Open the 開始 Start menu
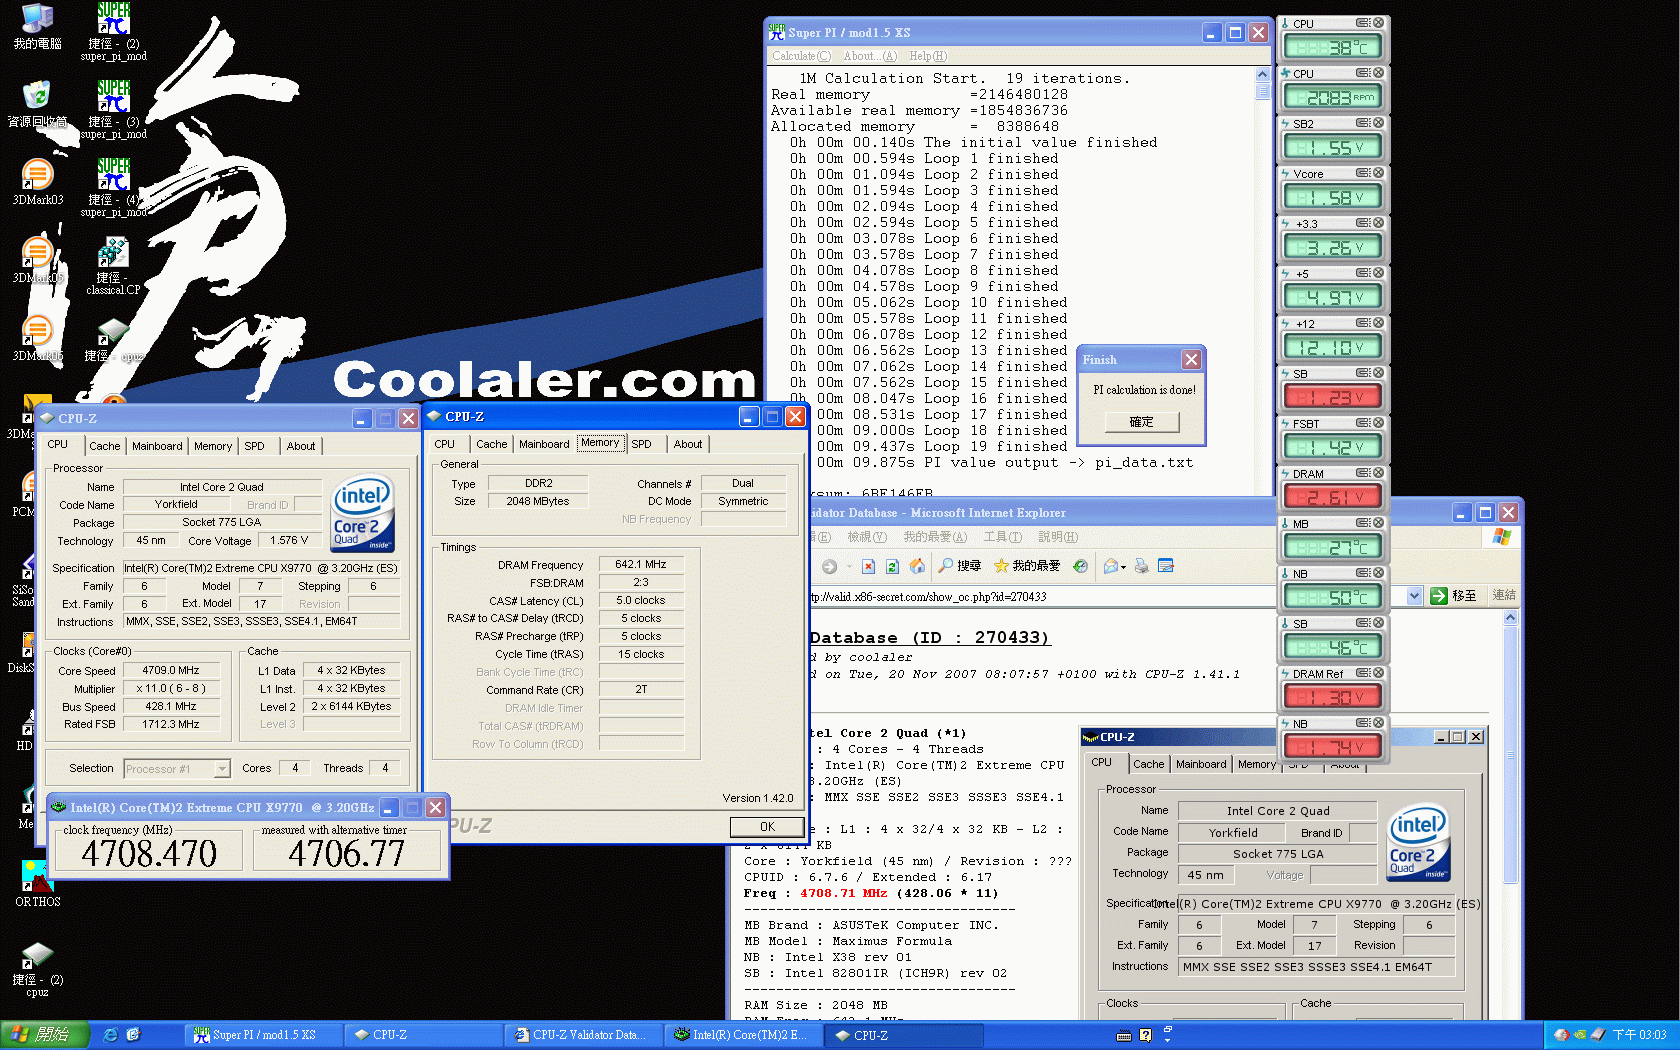This screenshot has height=1050, width=1680. [x=44, y=1035]
